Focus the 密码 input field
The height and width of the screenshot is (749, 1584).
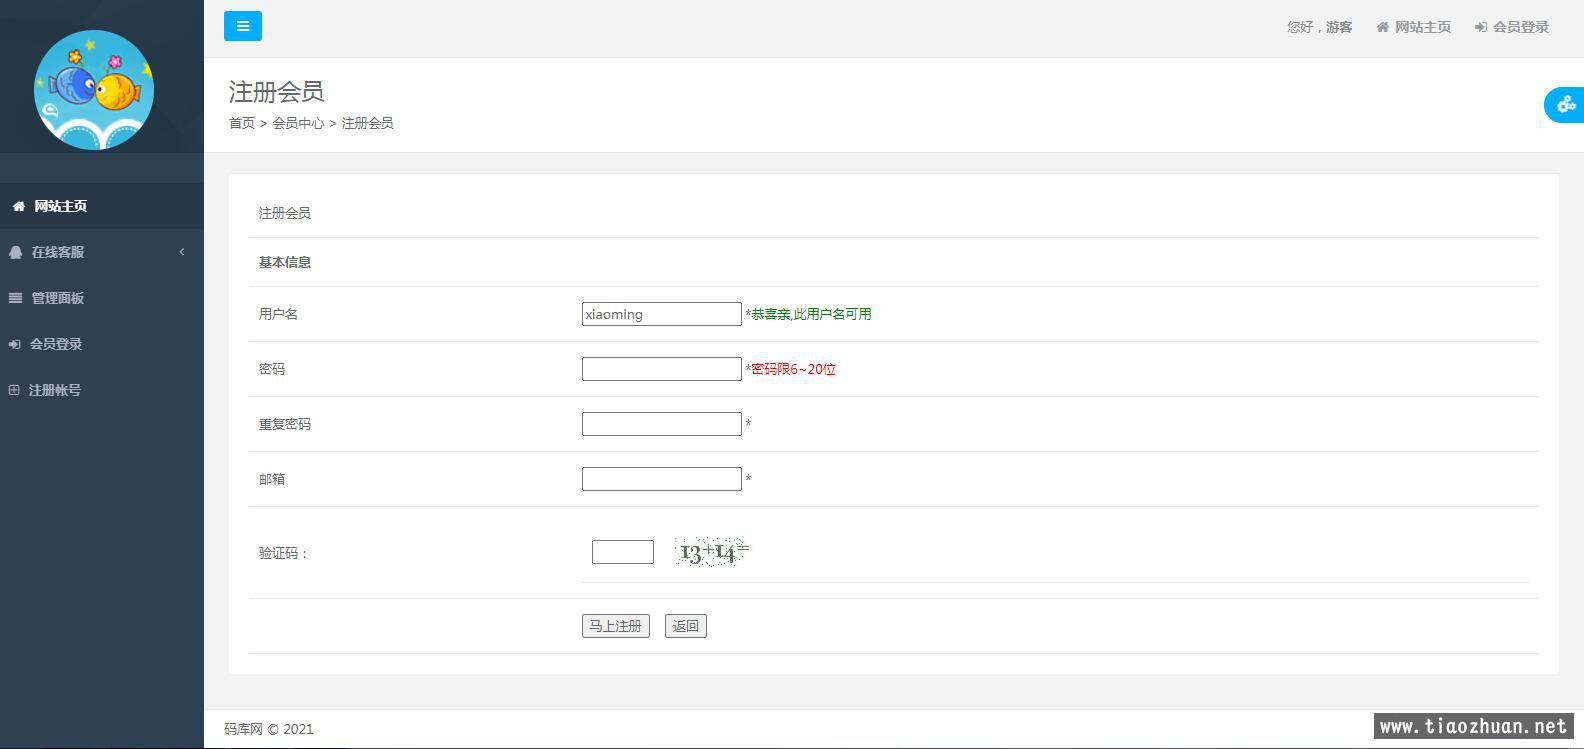pos(661,369)
